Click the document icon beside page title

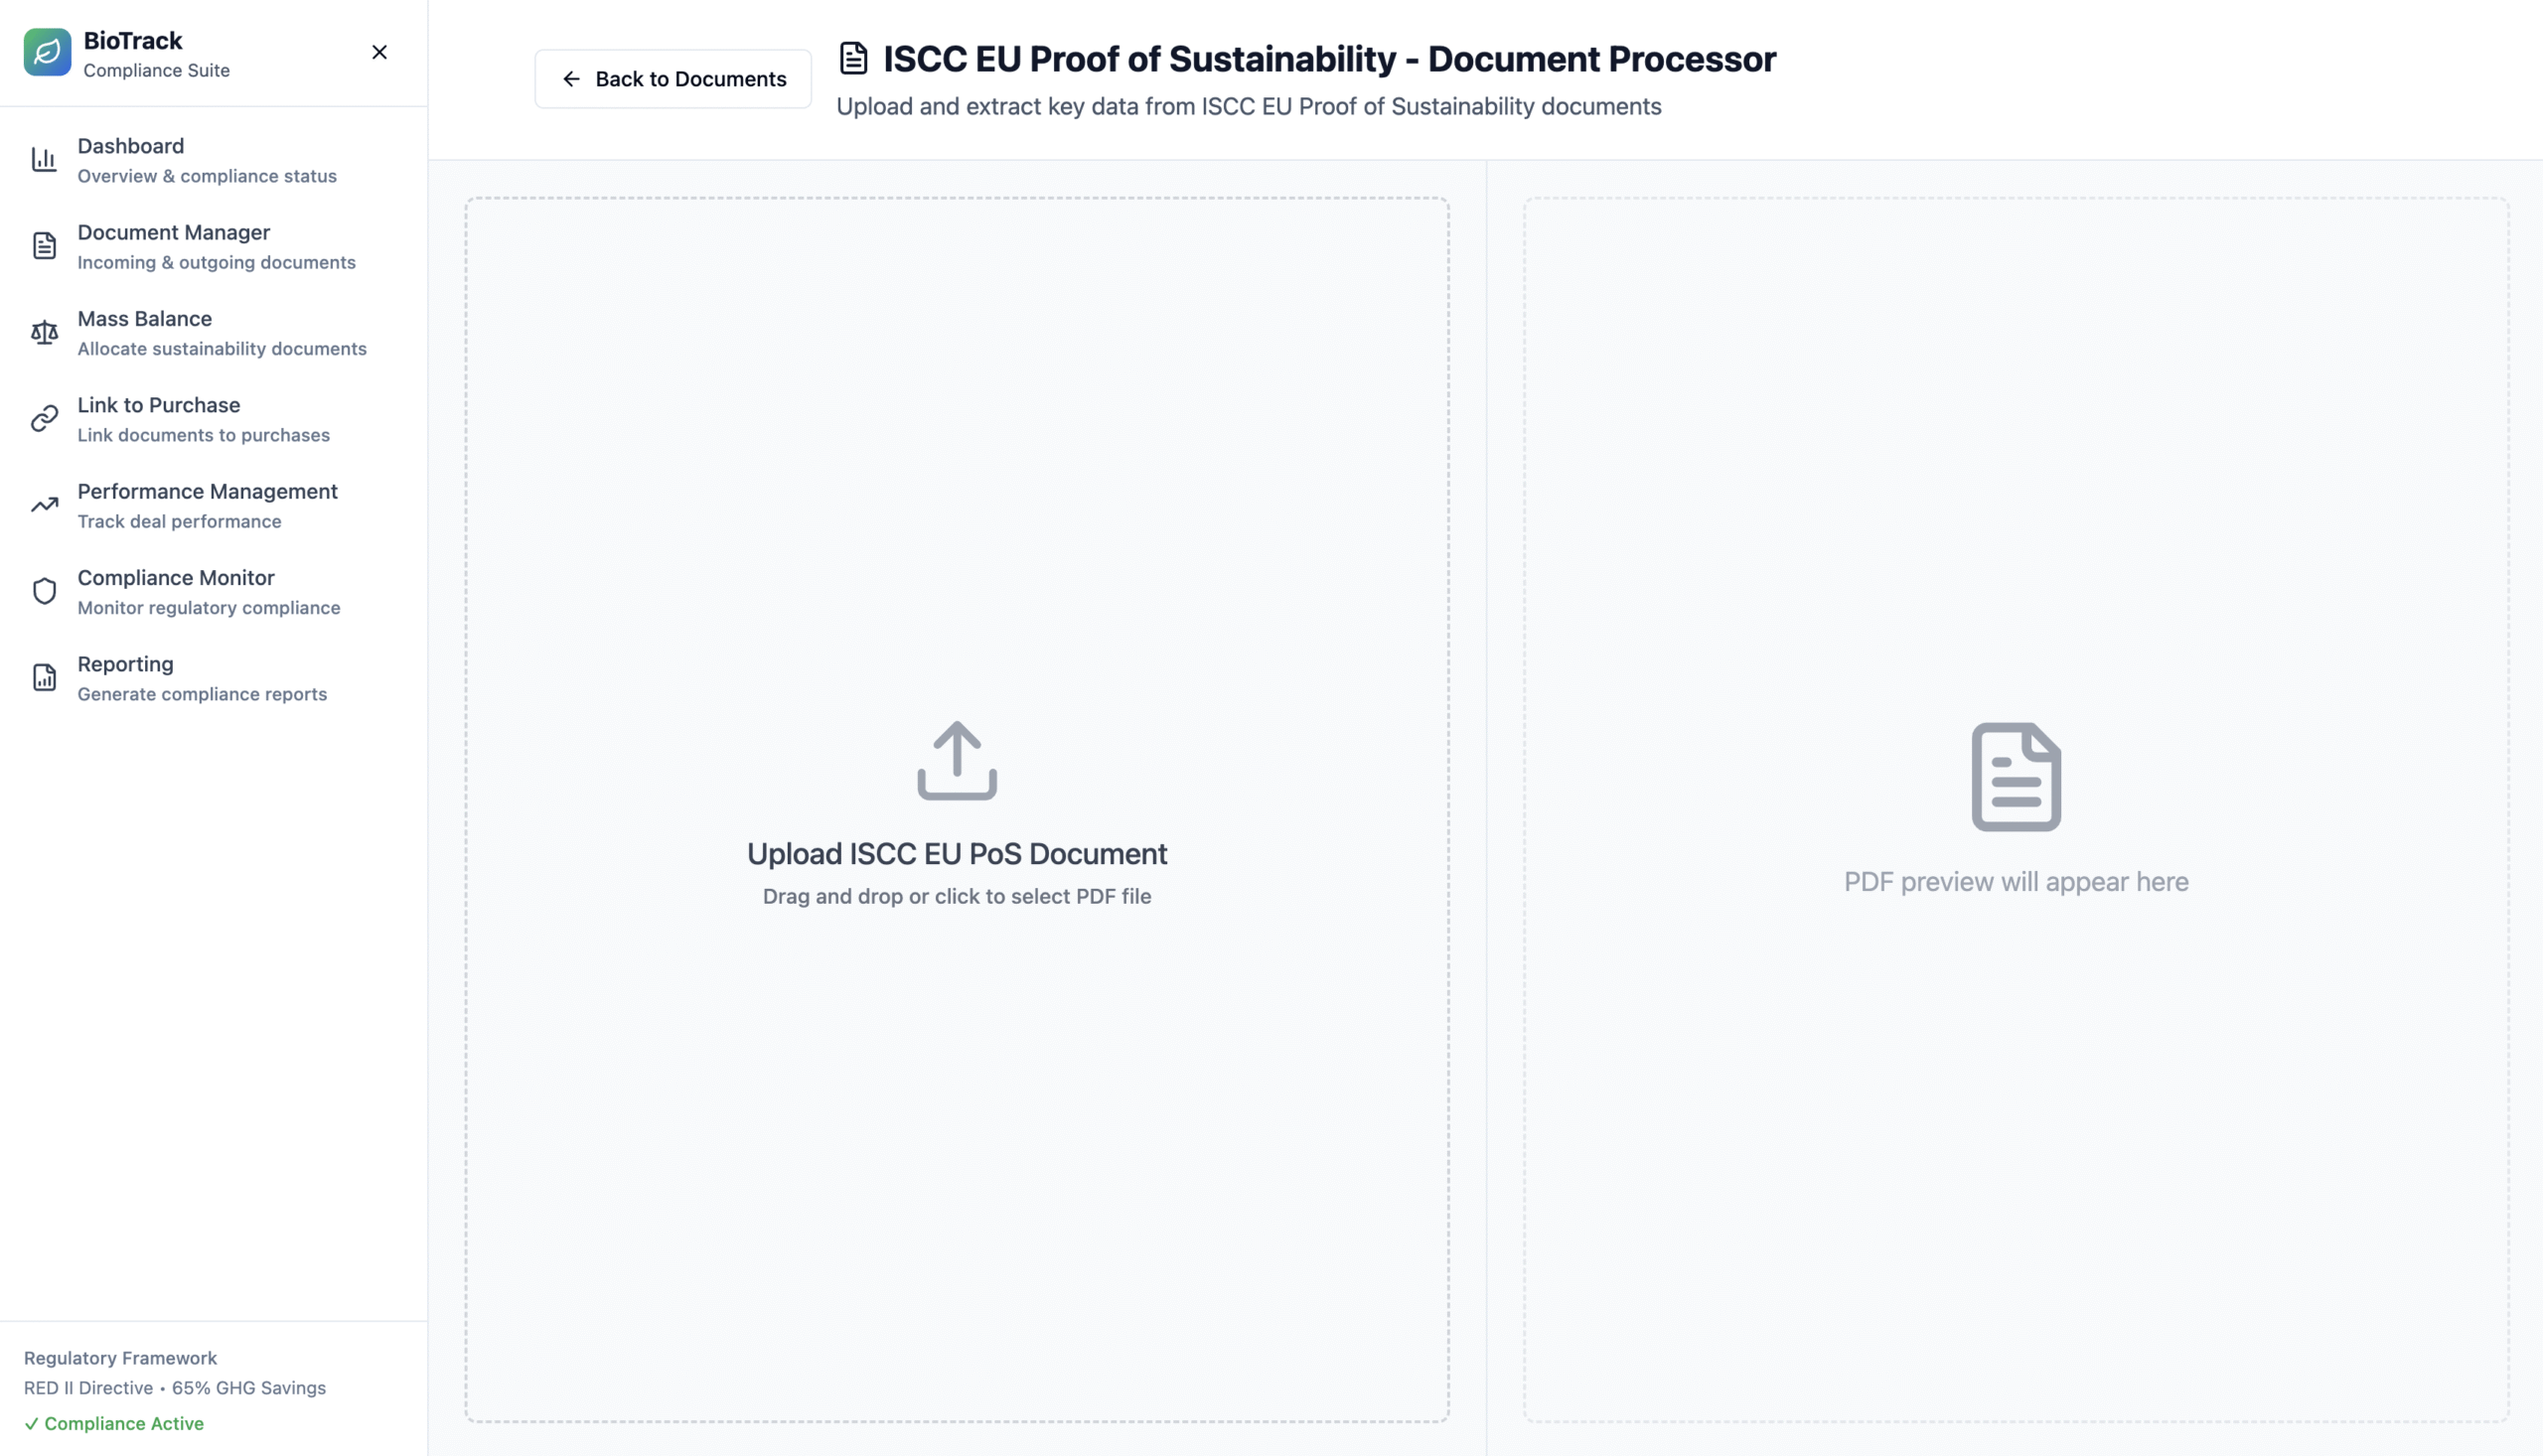tap(853, 58)
